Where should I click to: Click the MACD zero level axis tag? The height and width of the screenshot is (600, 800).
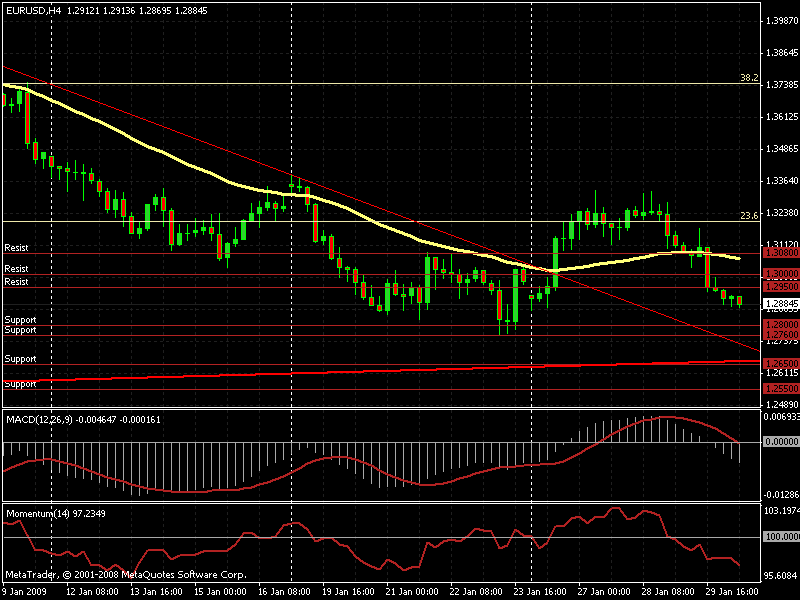pos(781,441)
